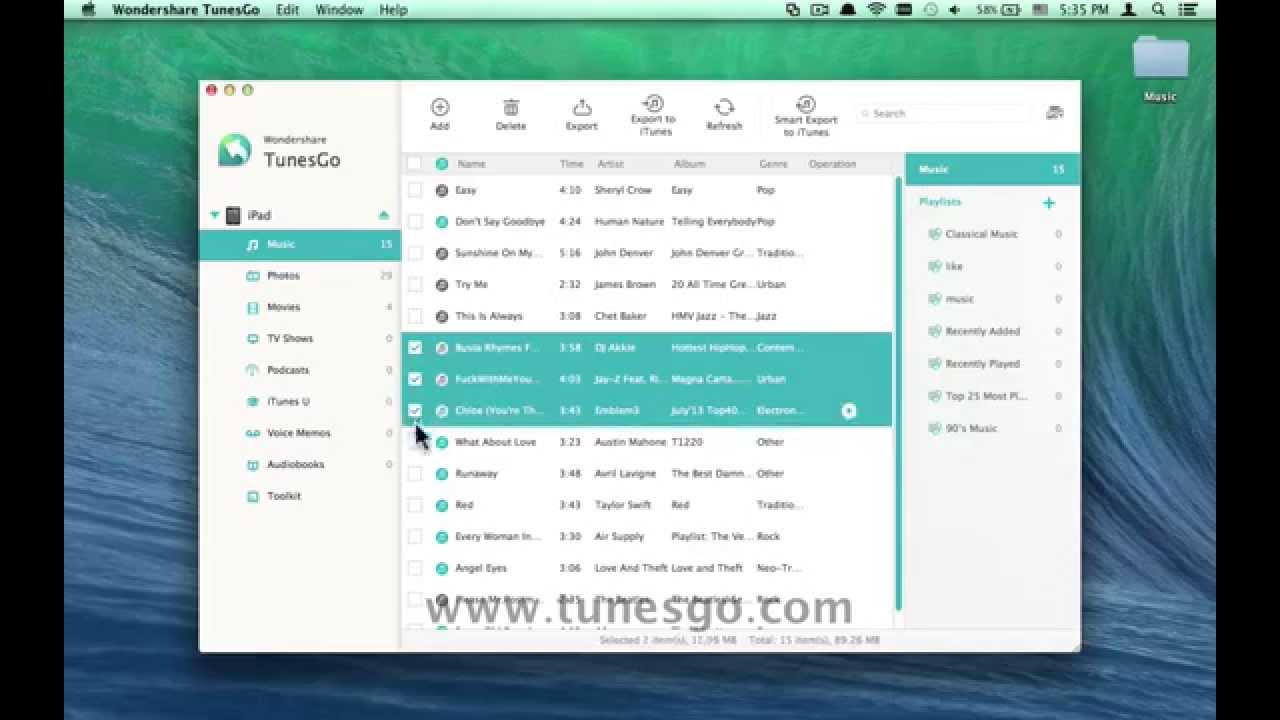Open the Window menu
This screenshot has height=720, width=1280.
[x=339, y=10]
